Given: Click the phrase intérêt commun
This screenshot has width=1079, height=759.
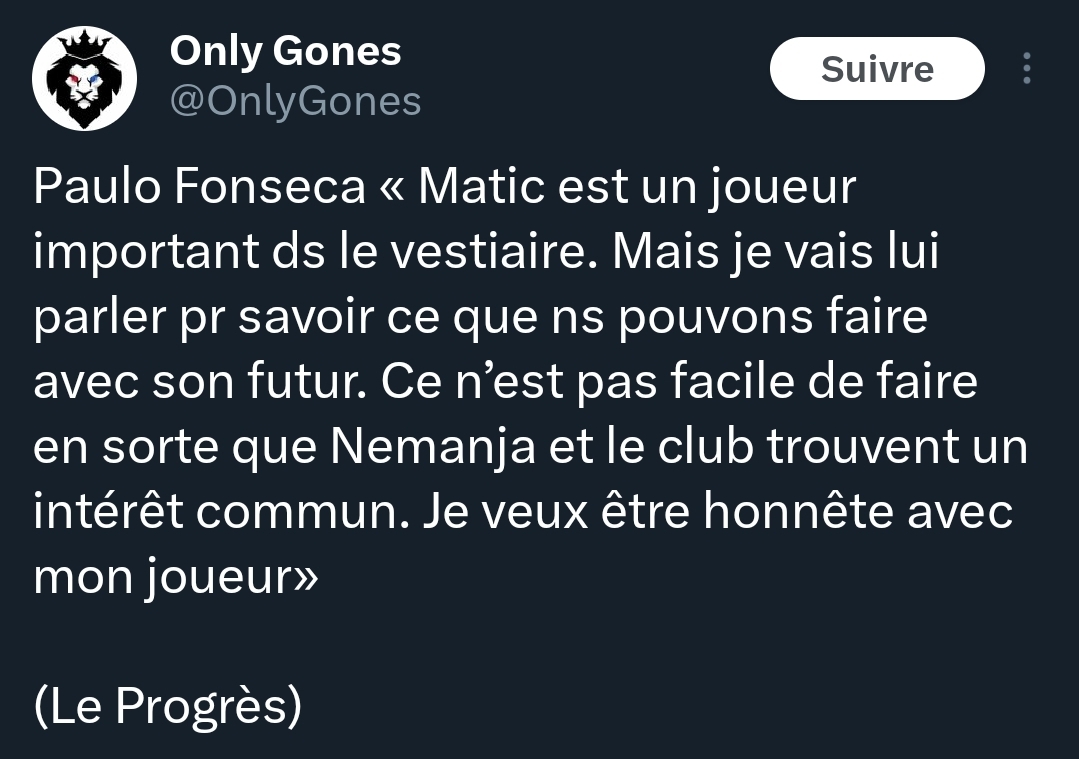Looking at the screenshot, I should (215, 511).
